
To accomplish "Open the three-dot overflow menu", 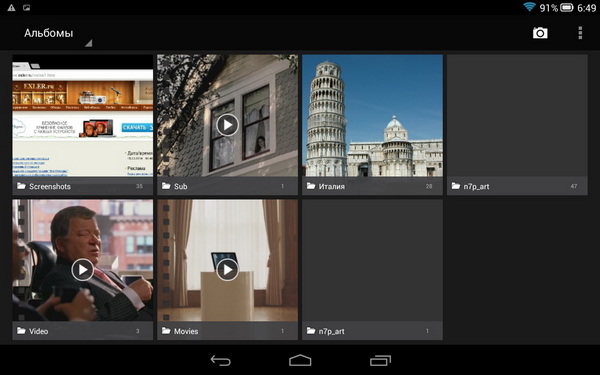I will tap(580, 33).
